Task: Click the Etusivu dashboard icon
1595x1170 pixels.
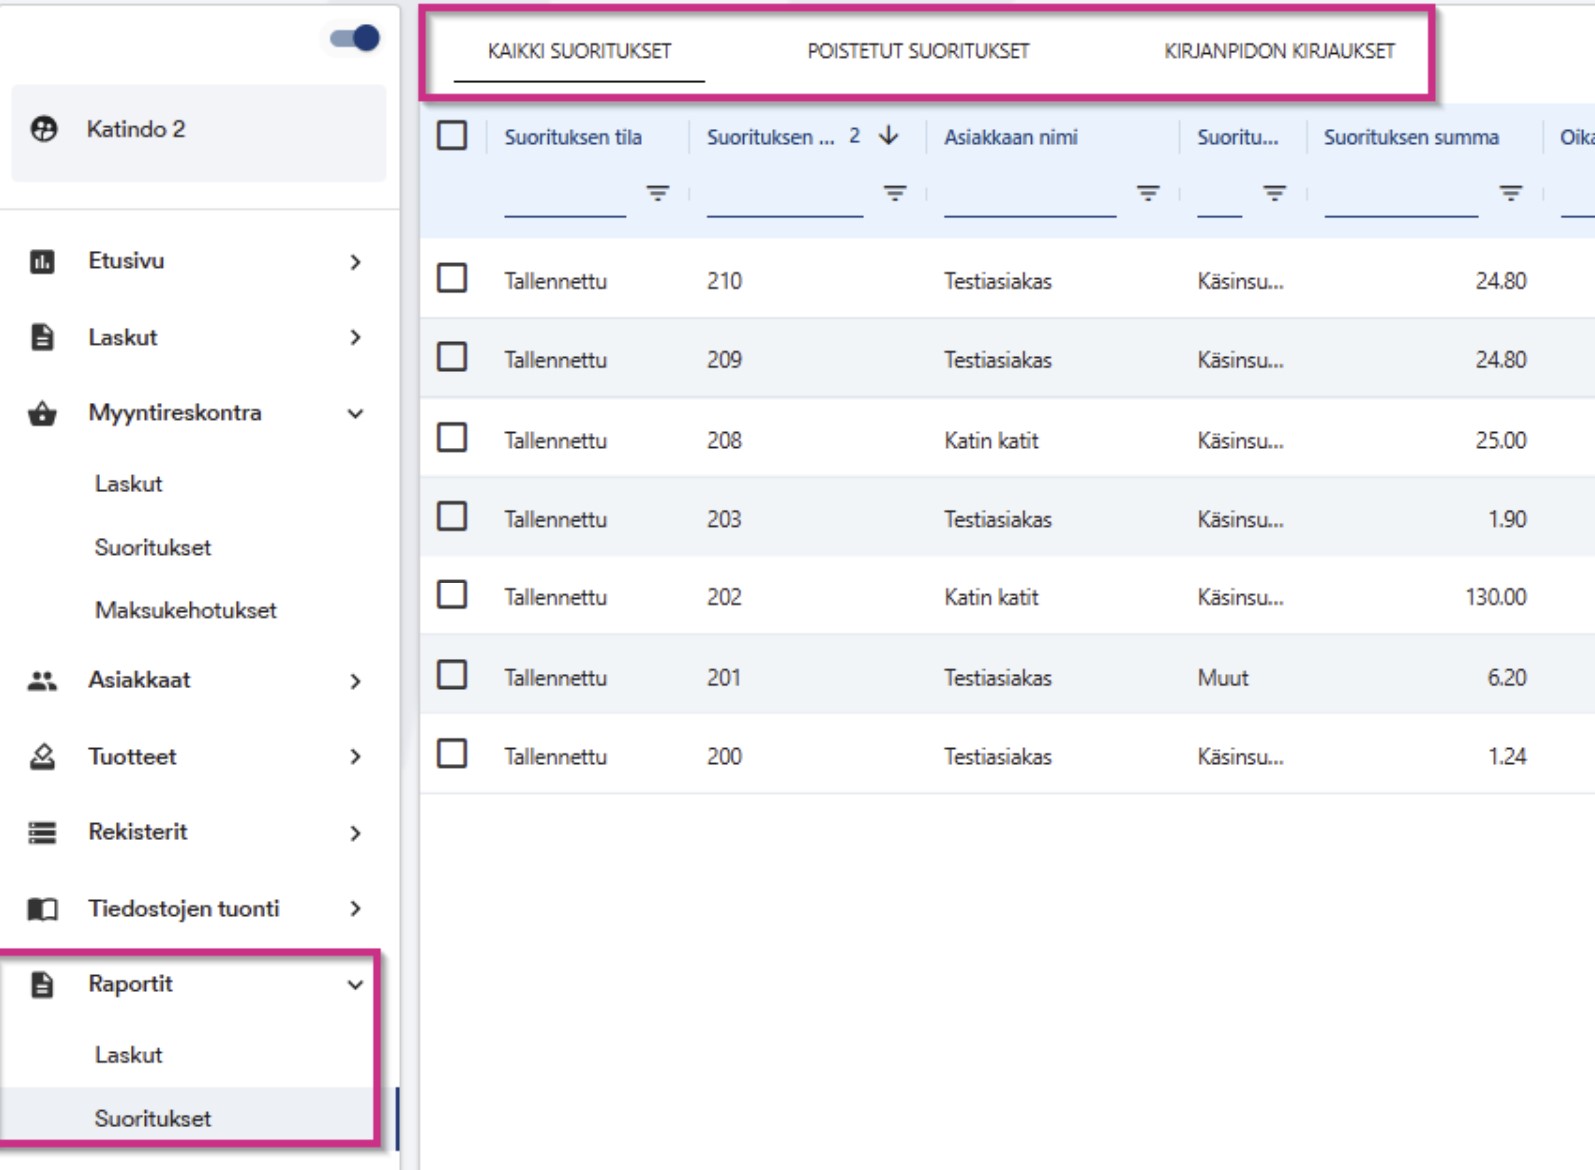Action: pos(42,262)
